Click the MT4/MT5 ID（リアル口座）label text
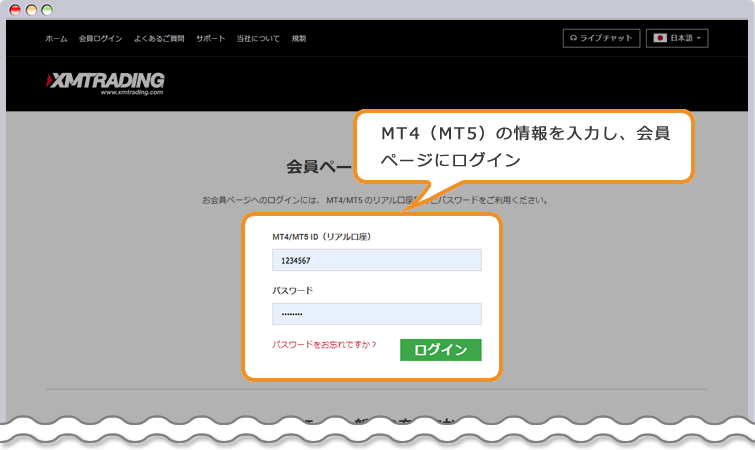Viewport: 755px width, 450px height. pos(322,237)
